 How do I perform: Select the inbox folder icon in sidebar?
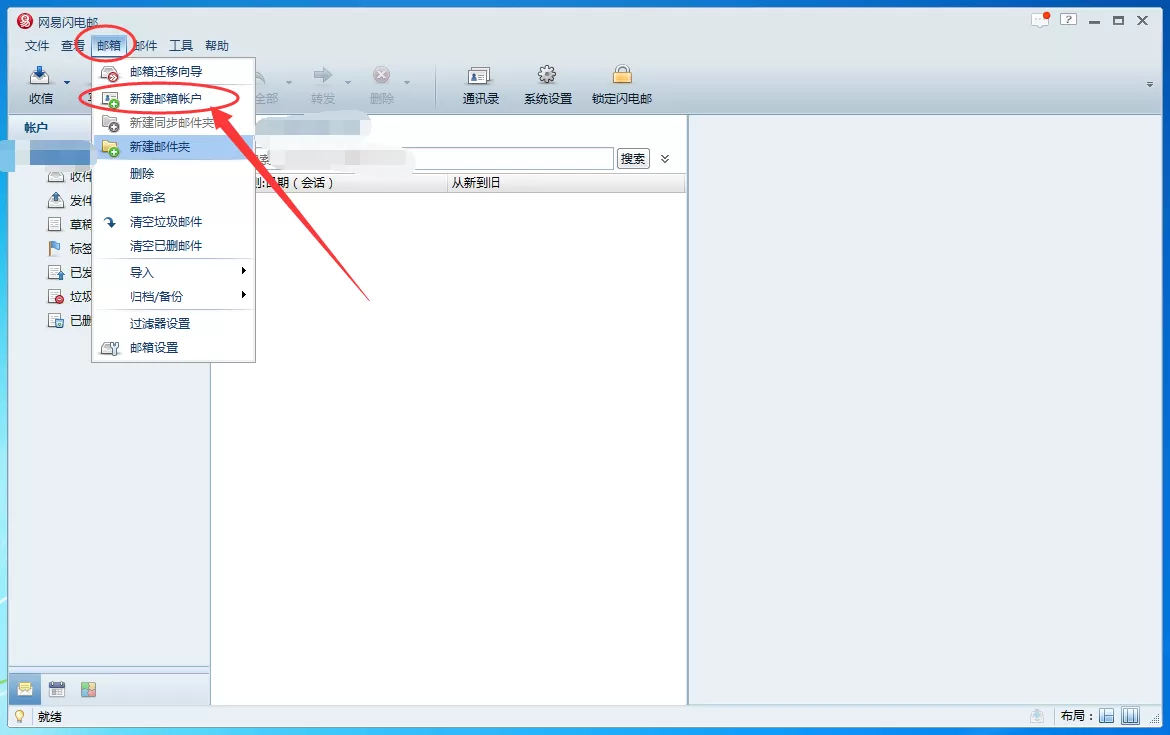pos(56,176)
